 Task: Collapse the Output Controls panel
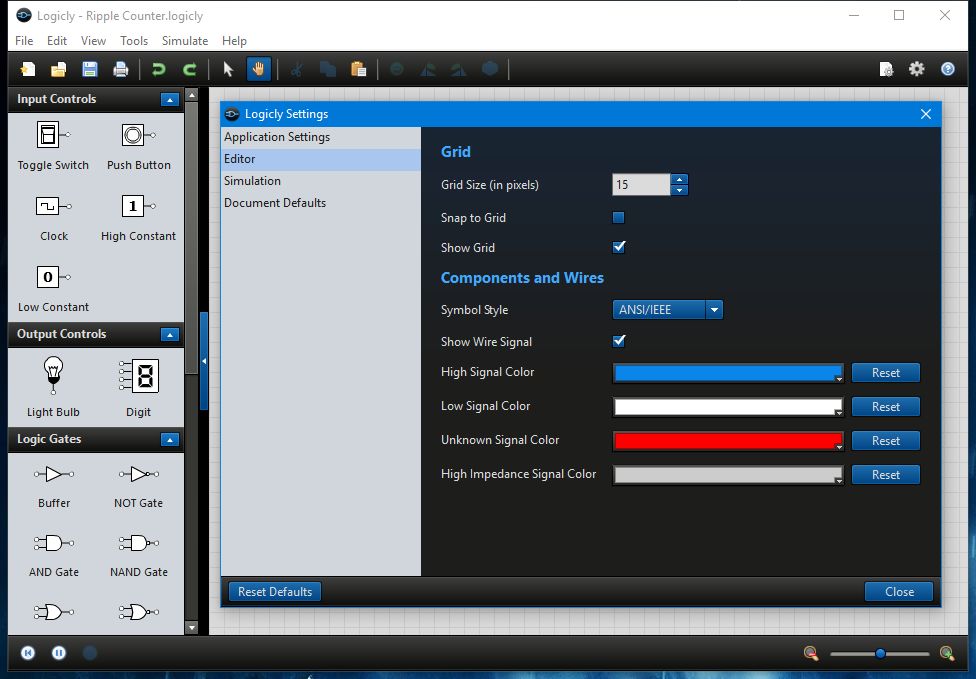(169, 335)
